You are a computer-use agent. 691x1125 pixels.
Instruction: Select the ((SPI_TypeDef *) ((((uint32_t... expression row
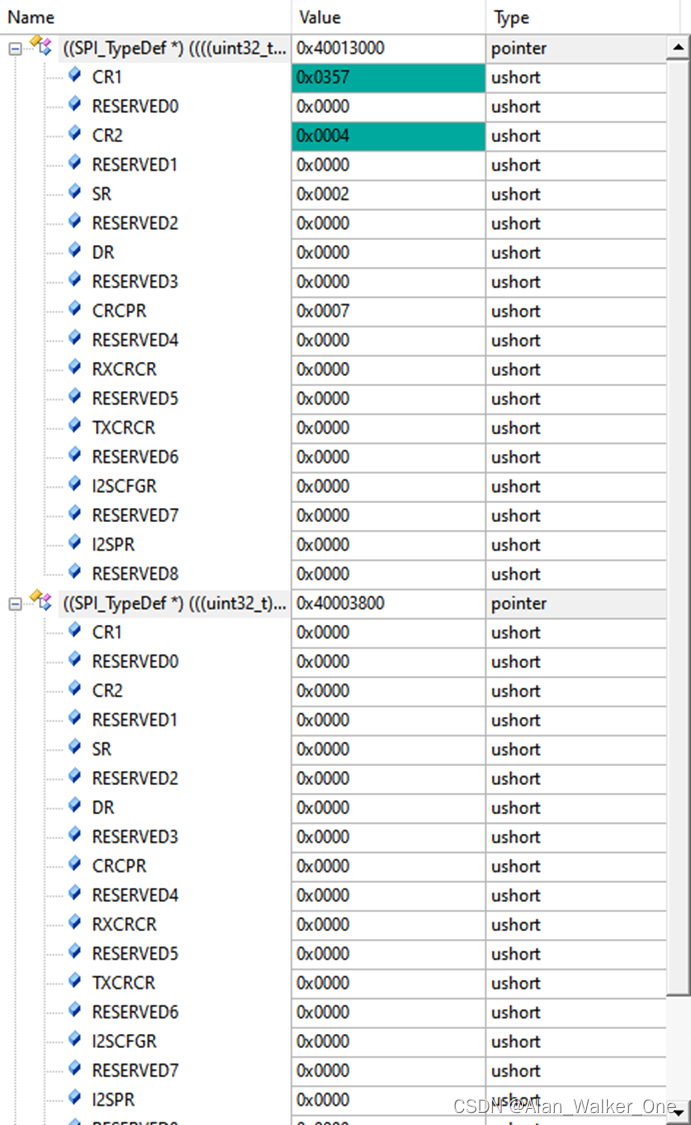point(174,48)
